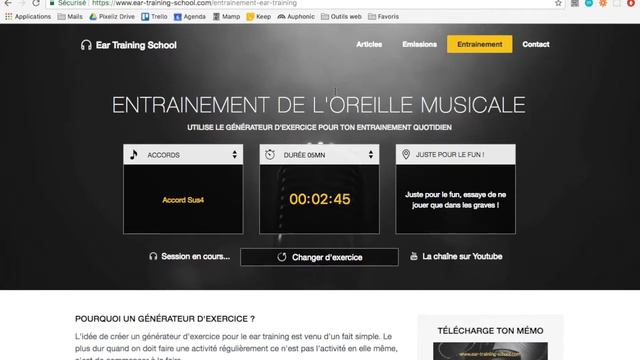The height and width of the screenshot is (360, 640).
Task: Bookmark the page with the star icon
Action: (x=558, y=3)
